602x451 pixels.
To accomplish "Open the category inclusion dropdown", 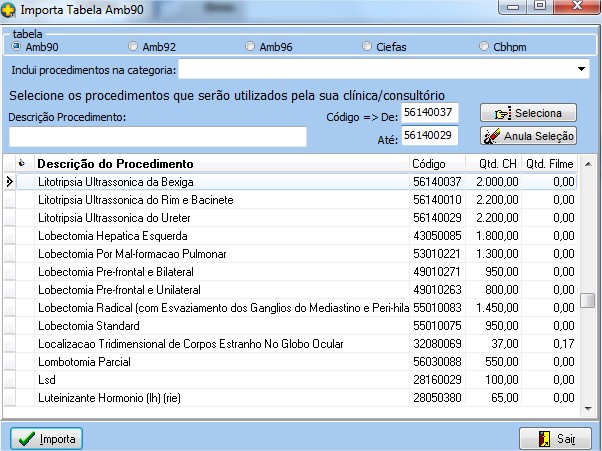I will click(582, 70).
